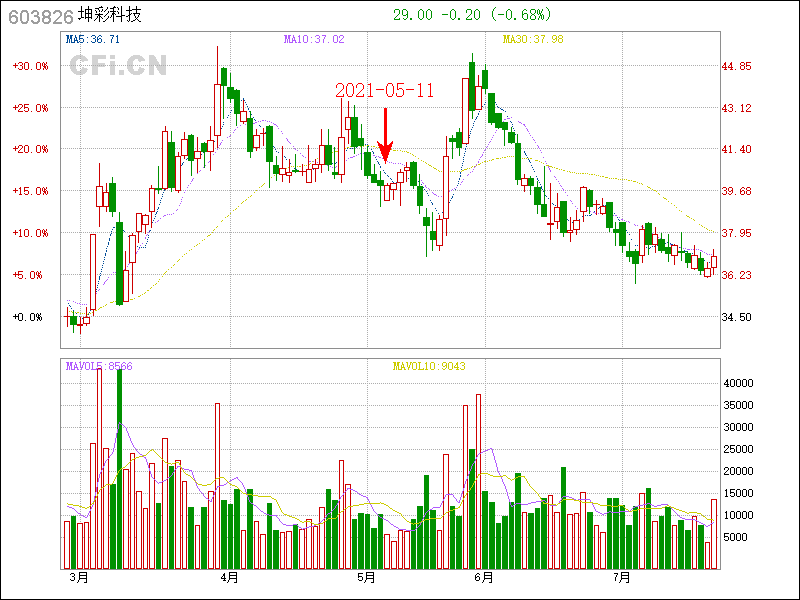
Task: Click the +30.0% axis label
Action: (x=31, y=66)
